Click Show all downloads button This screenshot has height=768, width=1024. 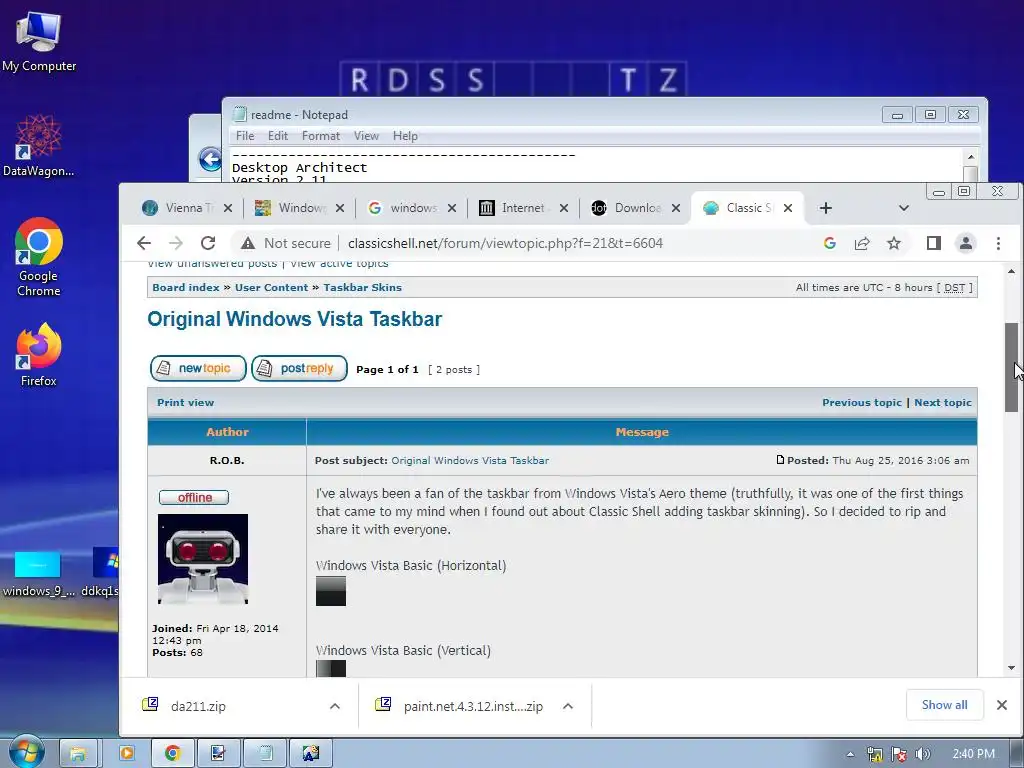point(944,705)
